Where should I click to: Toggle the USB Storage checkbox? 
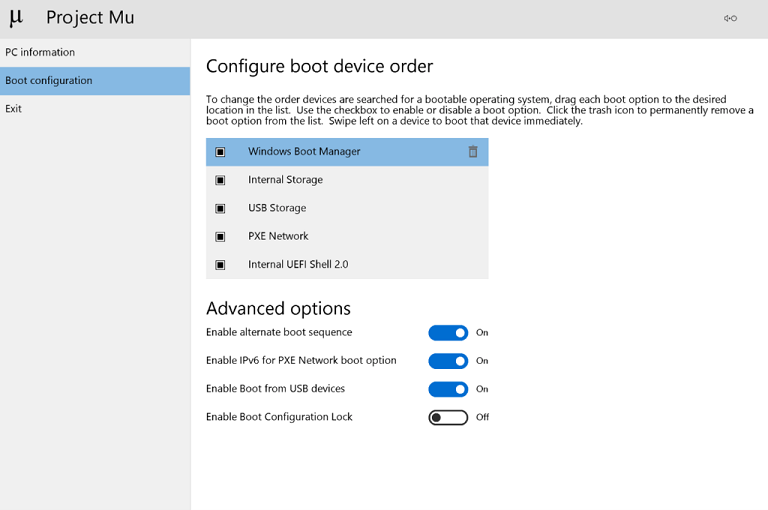221,208
